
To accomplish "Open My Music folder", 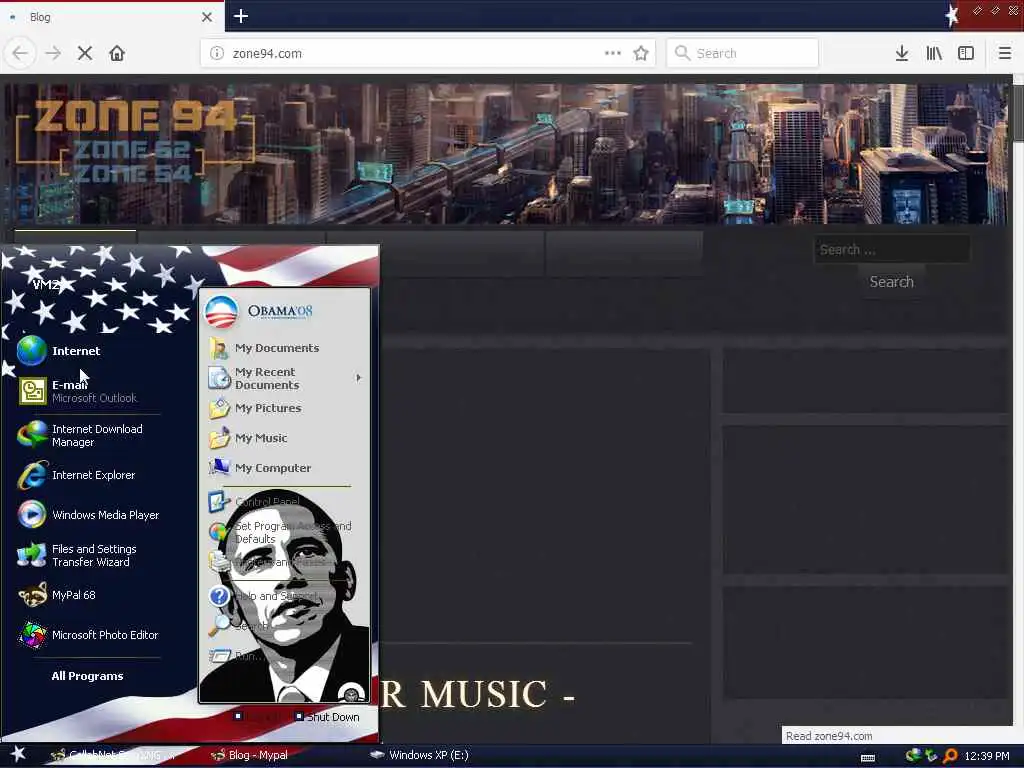I will click(248, 438).
